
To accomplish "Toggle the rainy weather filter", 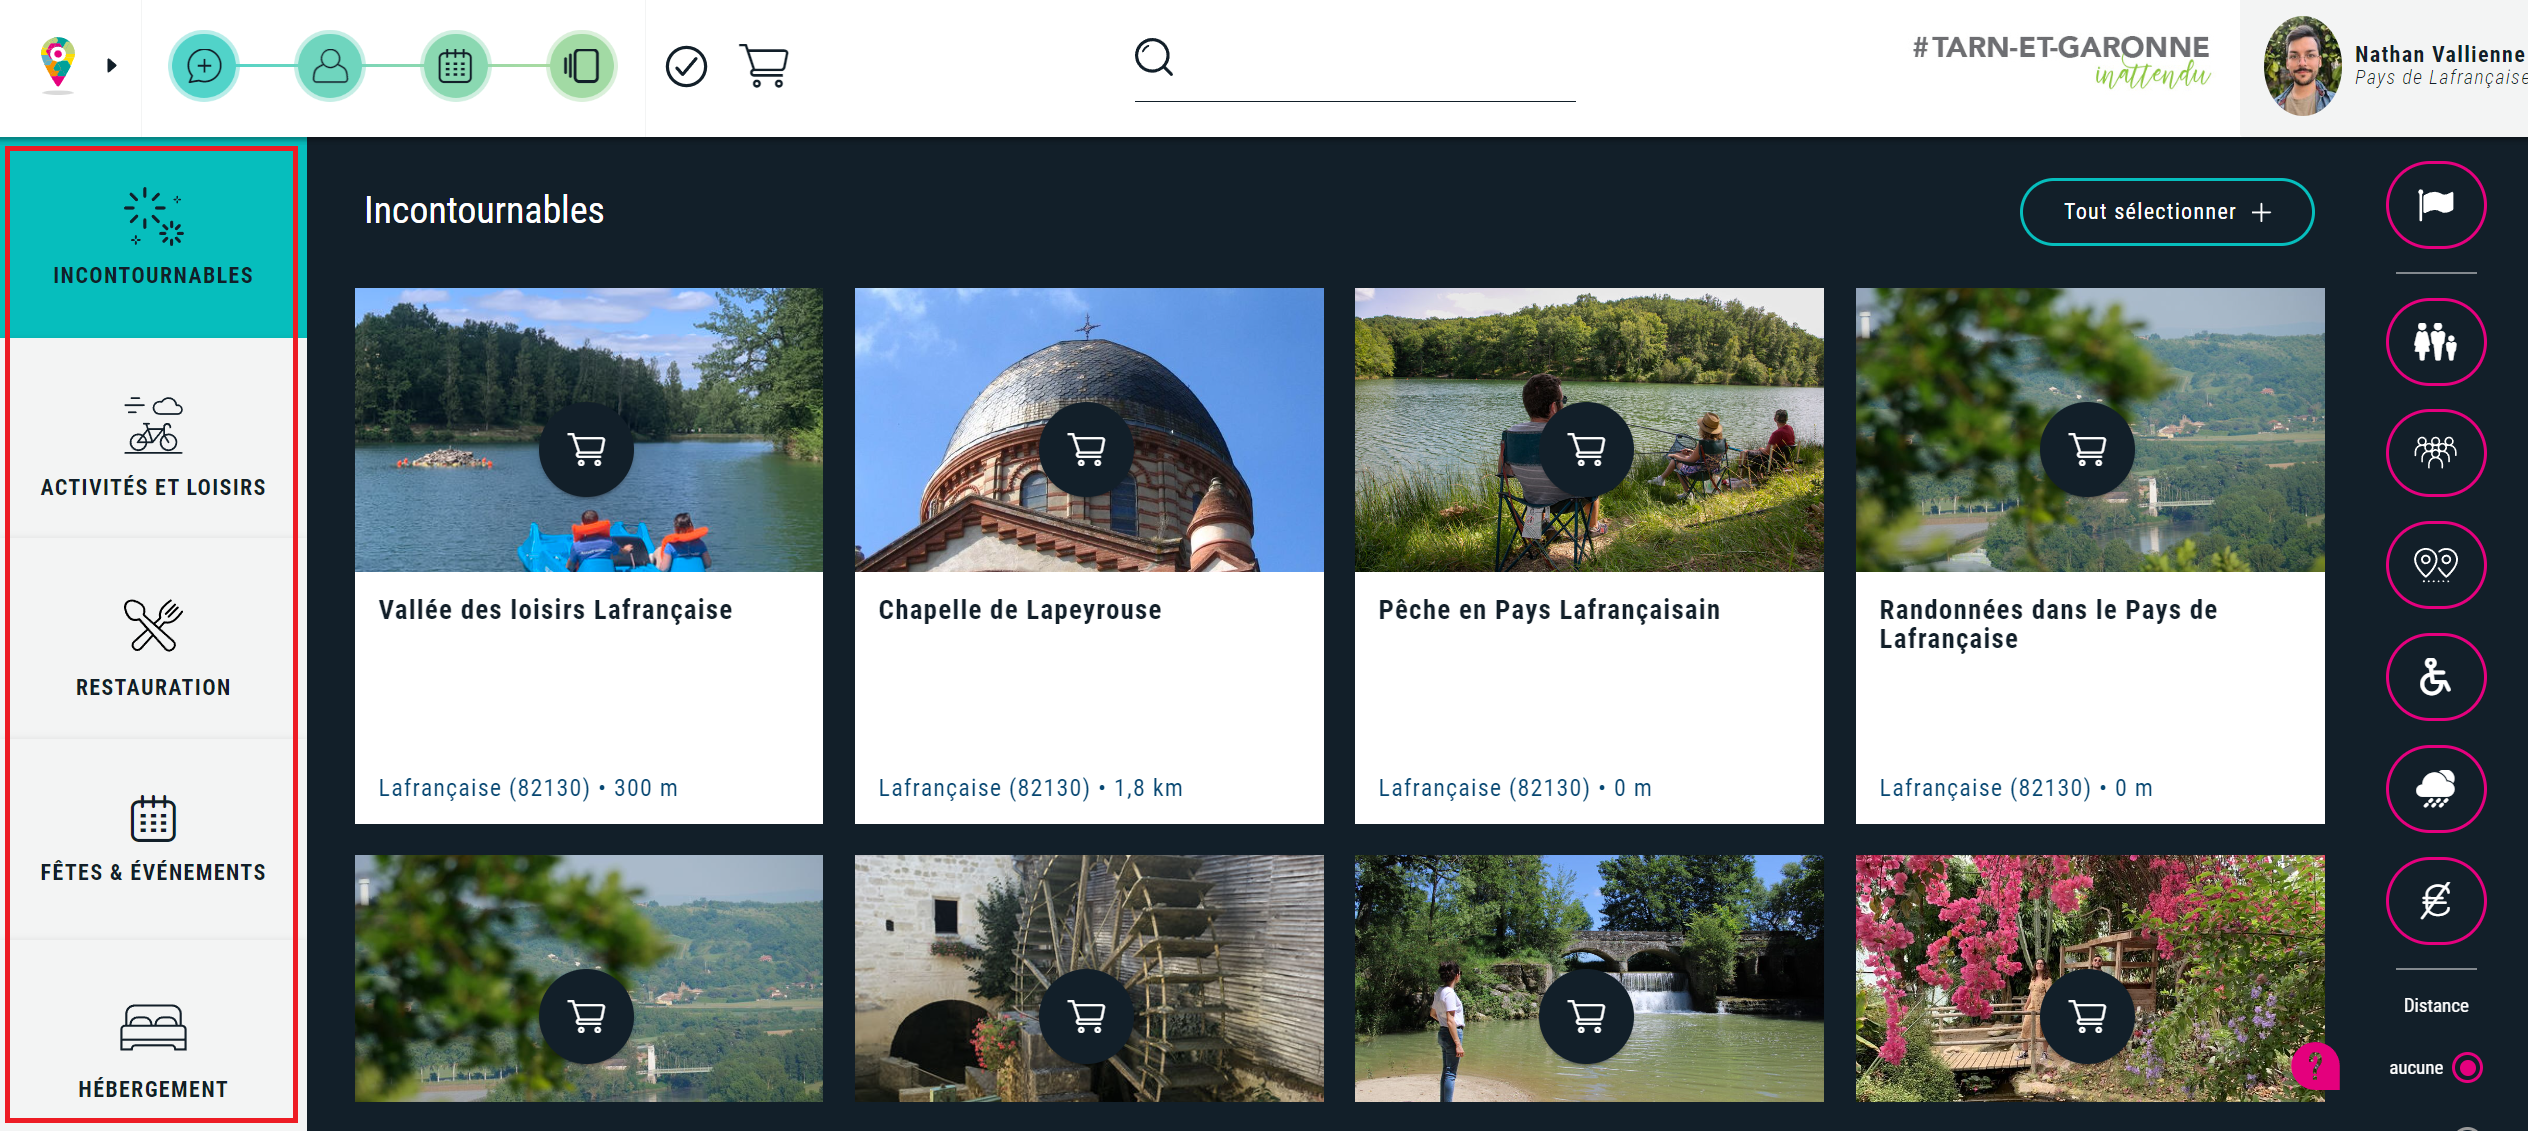I will click(2435, 789).
